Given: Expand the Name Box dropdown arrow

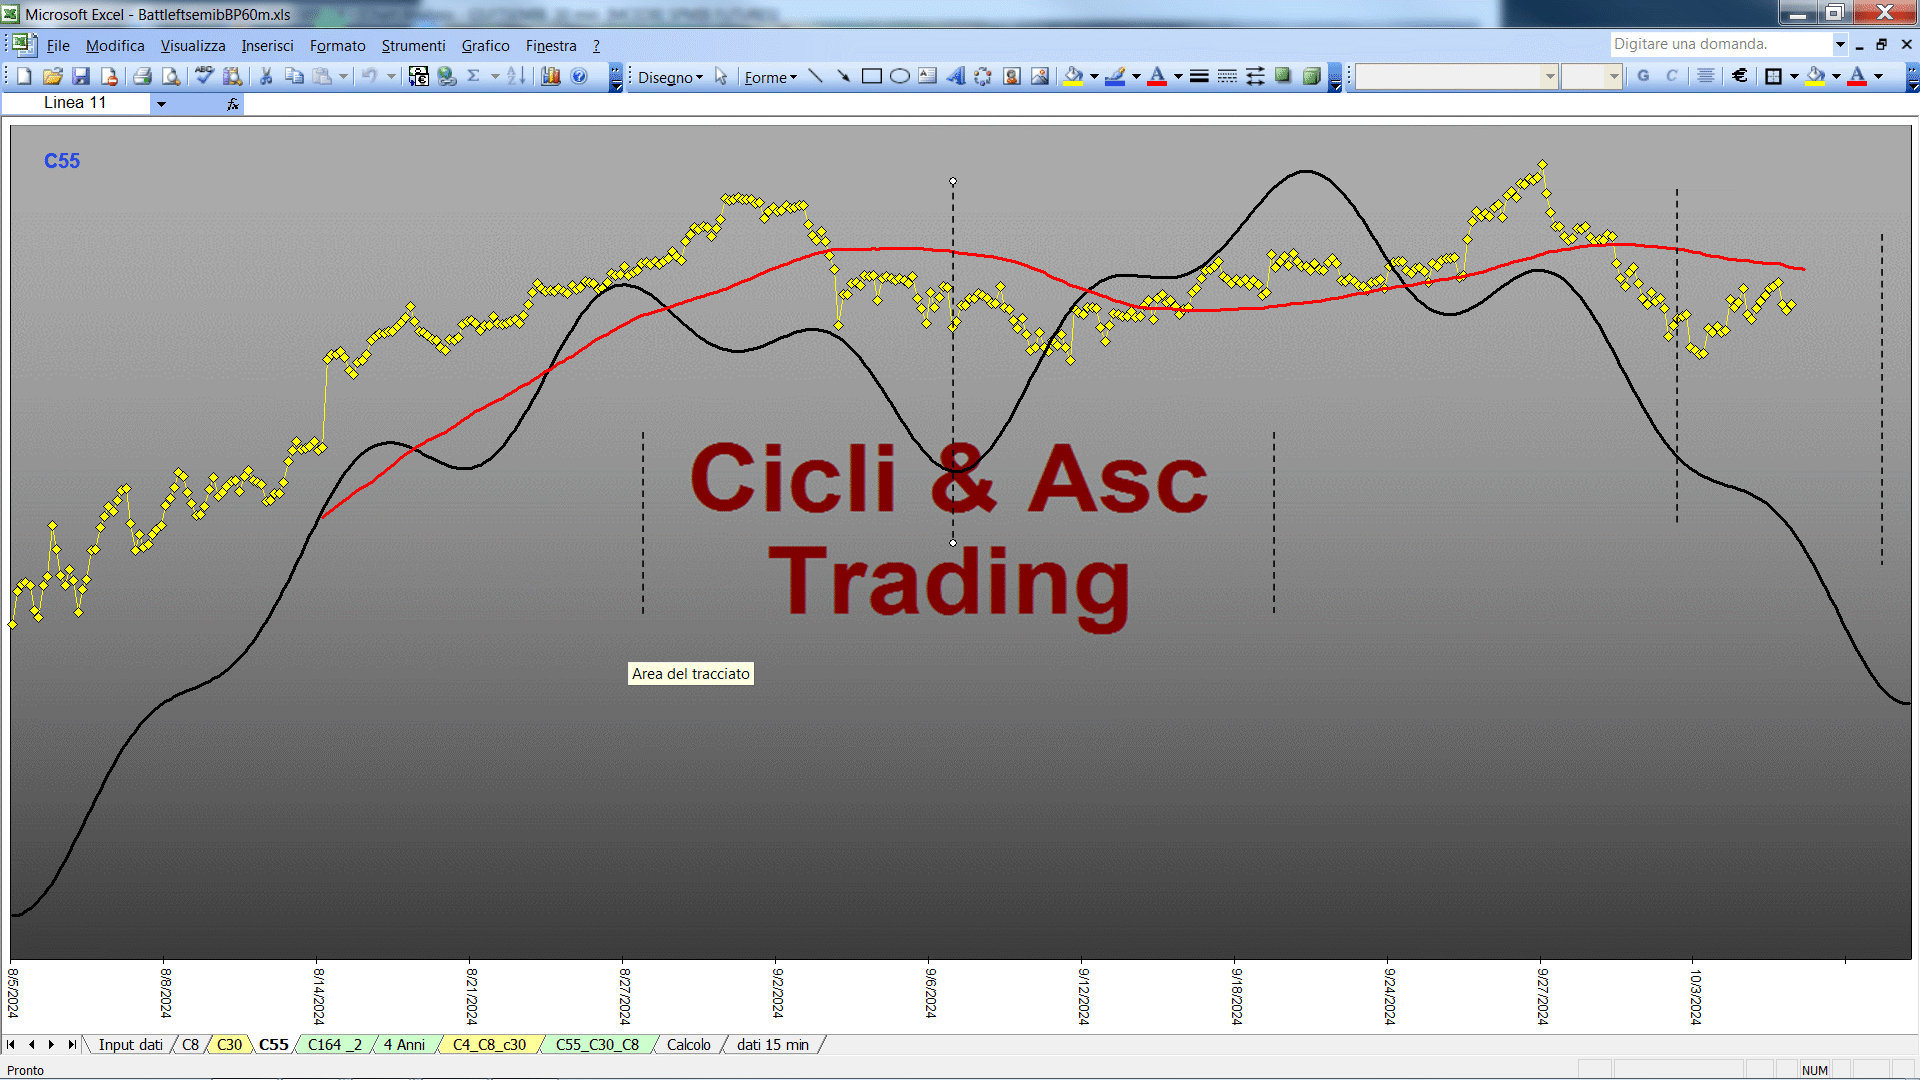Looking at the screenshot, I should click(161, 104).
